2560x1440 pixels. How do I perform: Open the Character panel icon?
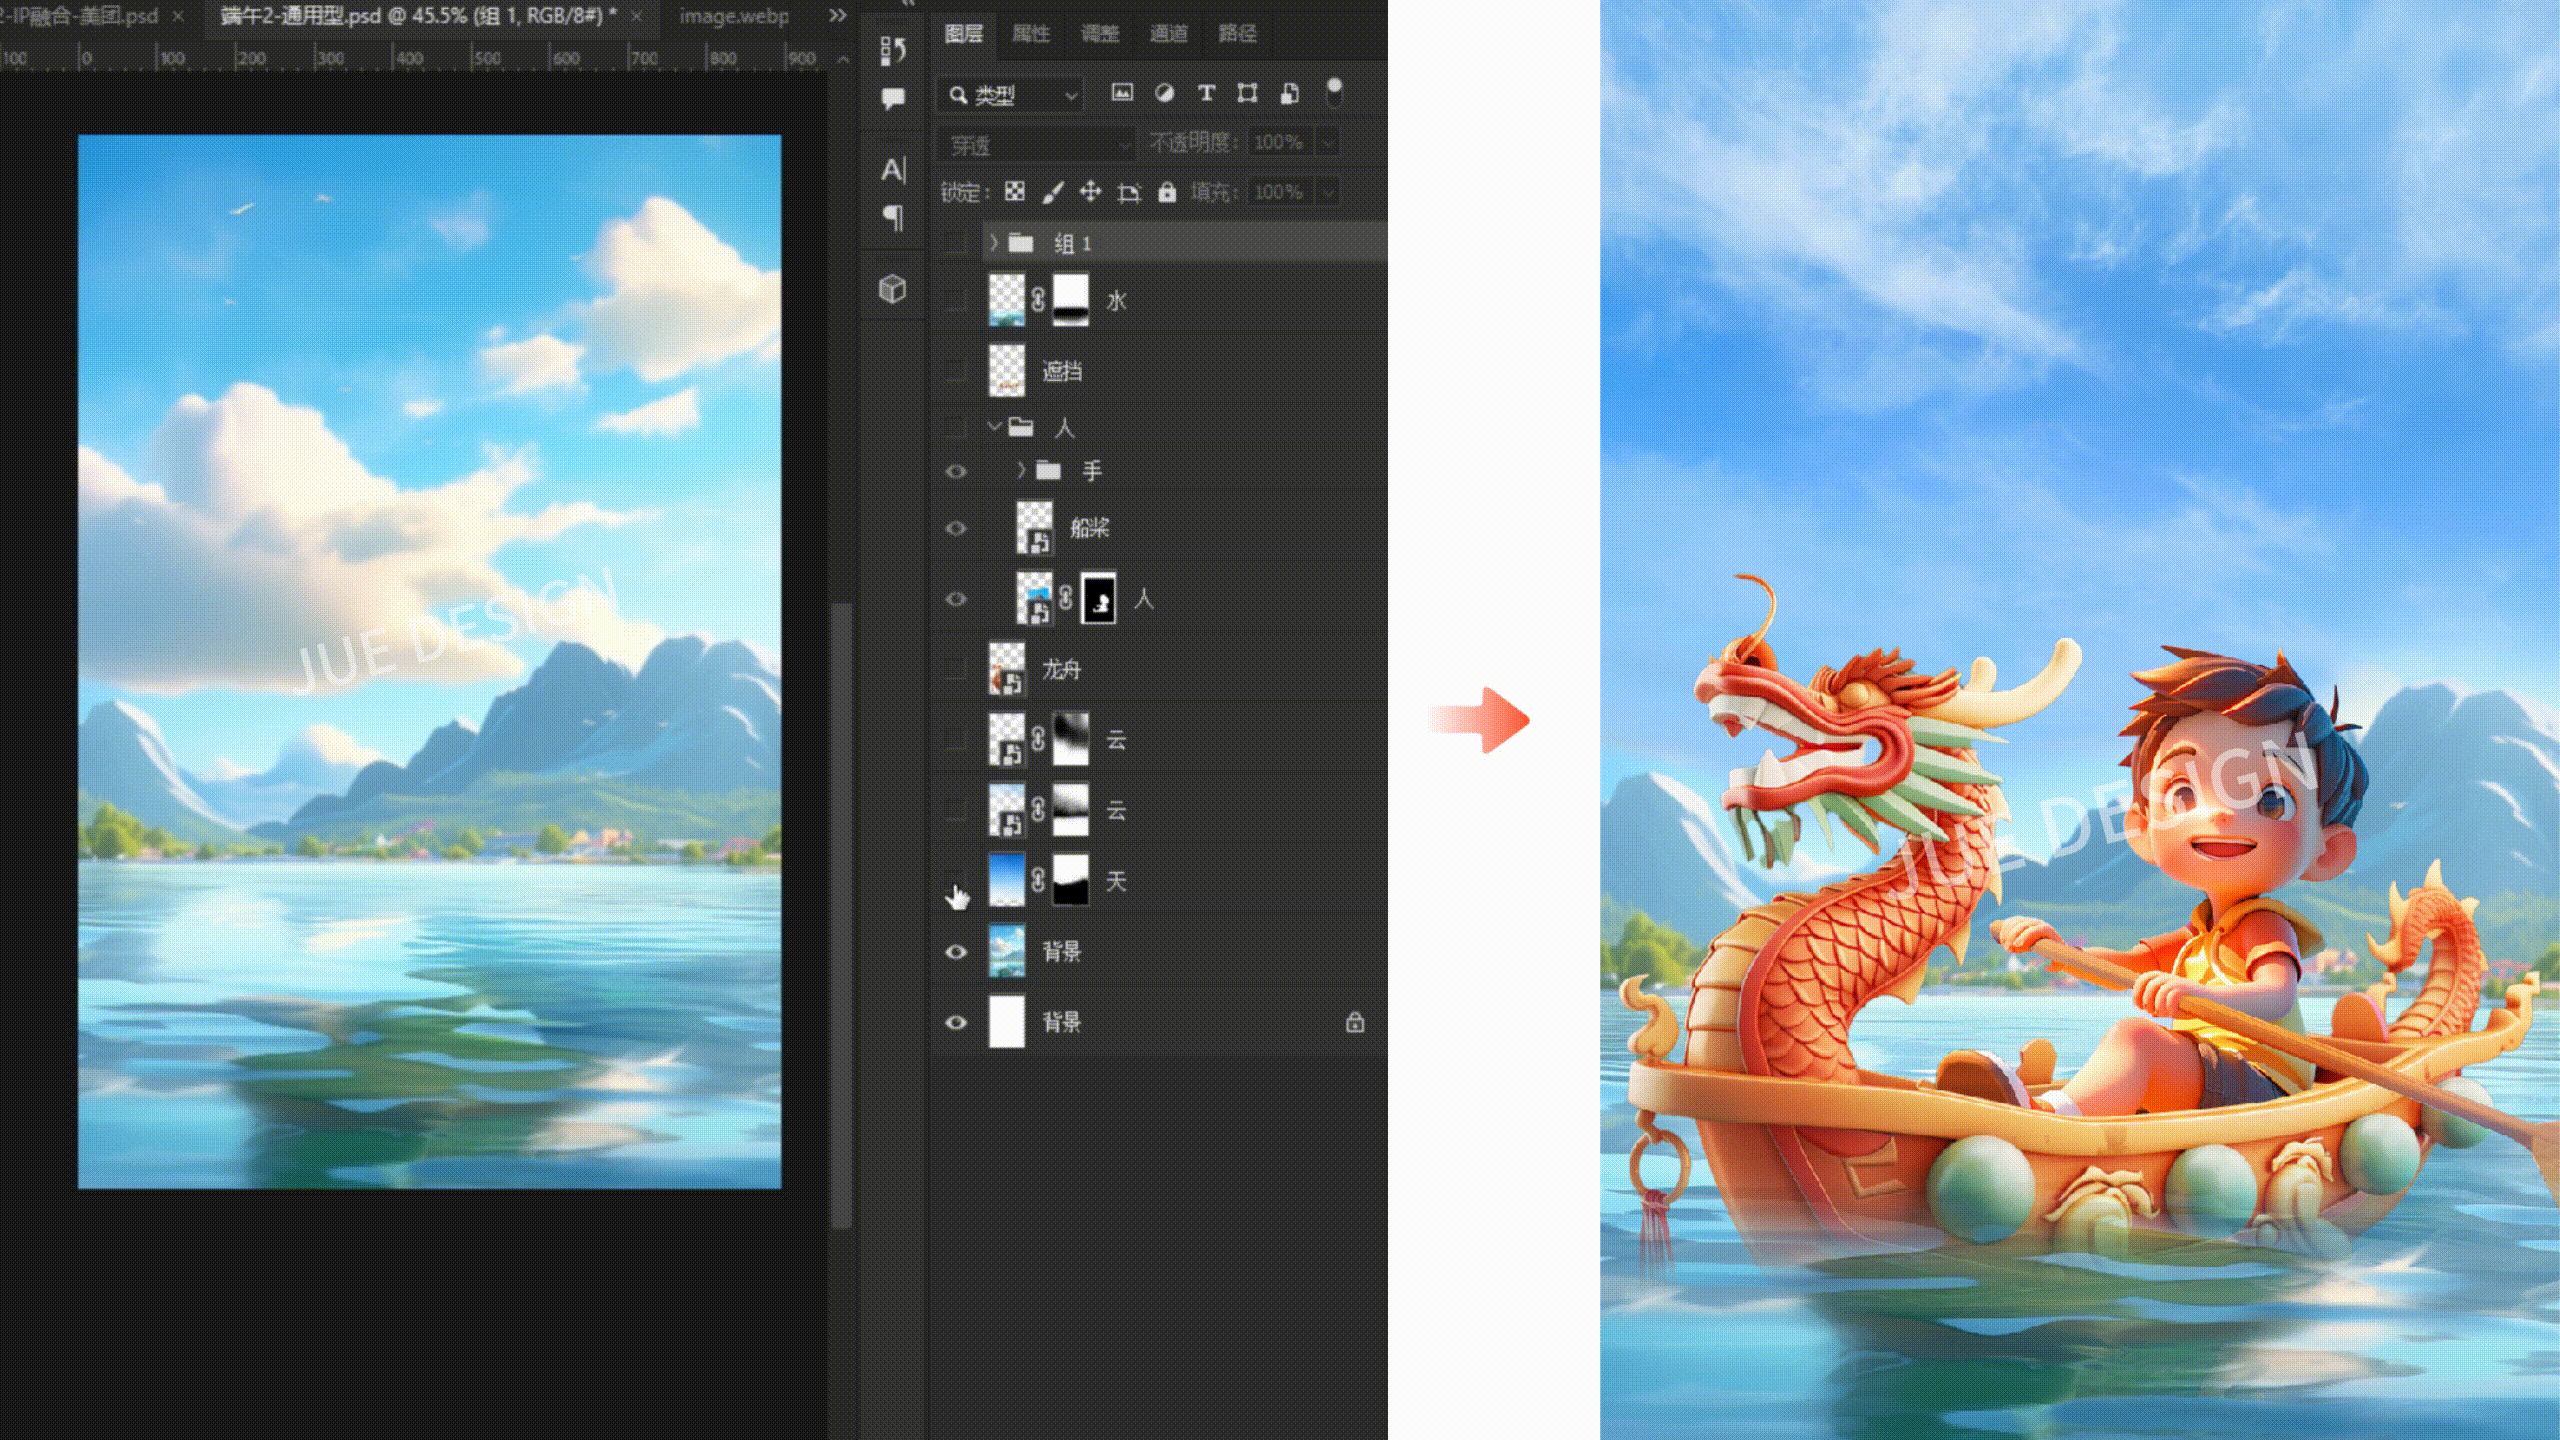[x=893, y=170]
